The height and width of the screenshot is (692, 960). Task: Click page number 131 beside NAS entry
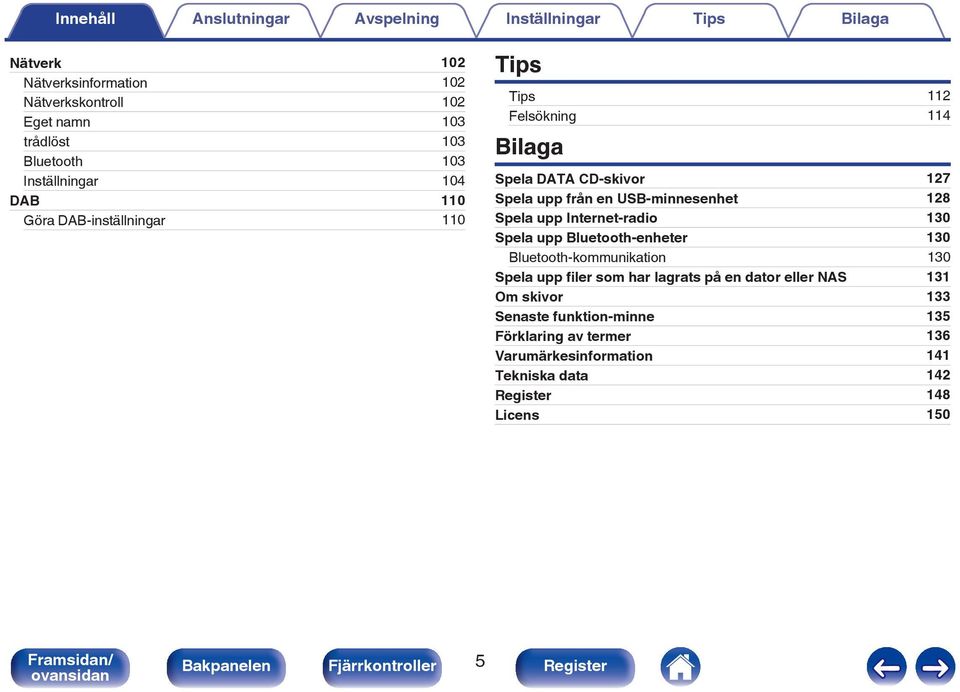938,276
